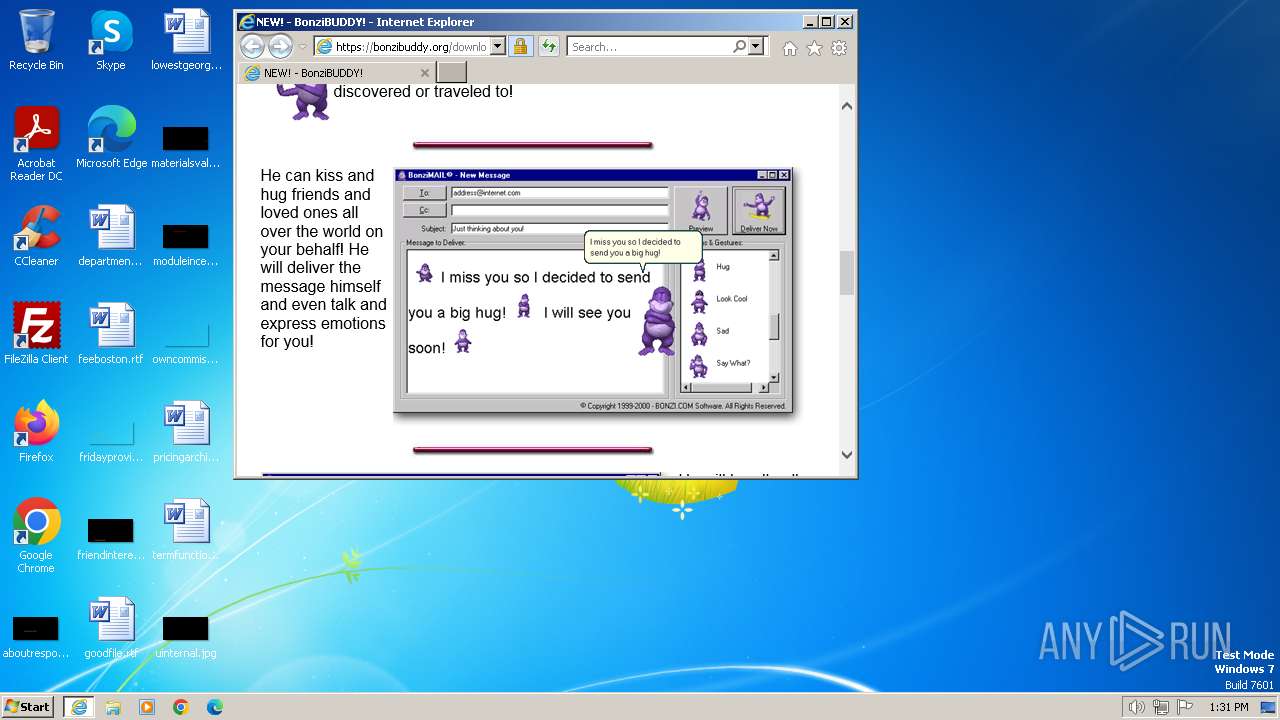
Task: Open goodfile.rtf document on desktop
Action: coord(110,628)
